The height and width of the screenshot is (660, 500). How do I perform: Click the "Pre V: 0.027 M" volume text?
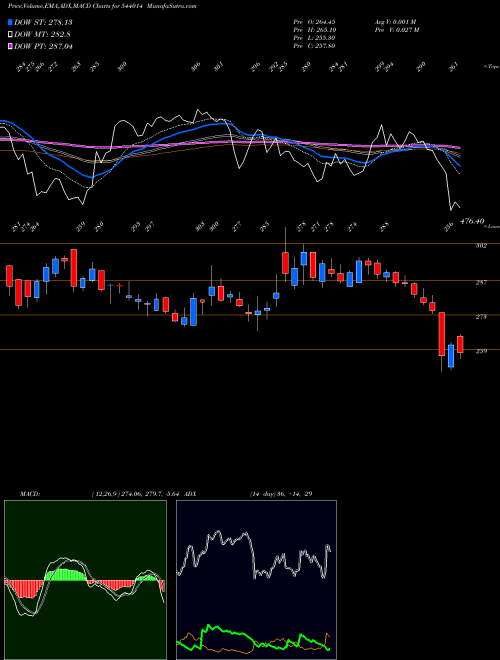coord(396,29)
